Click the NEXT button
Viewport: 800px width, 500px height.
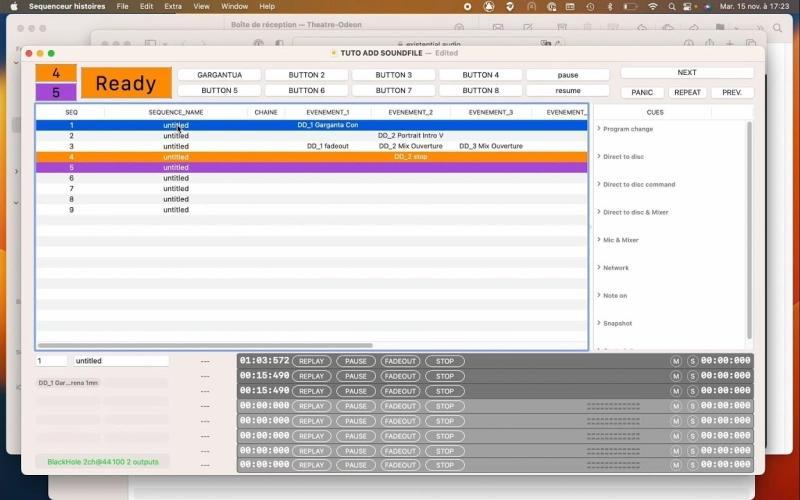click(x=687, y=72)
